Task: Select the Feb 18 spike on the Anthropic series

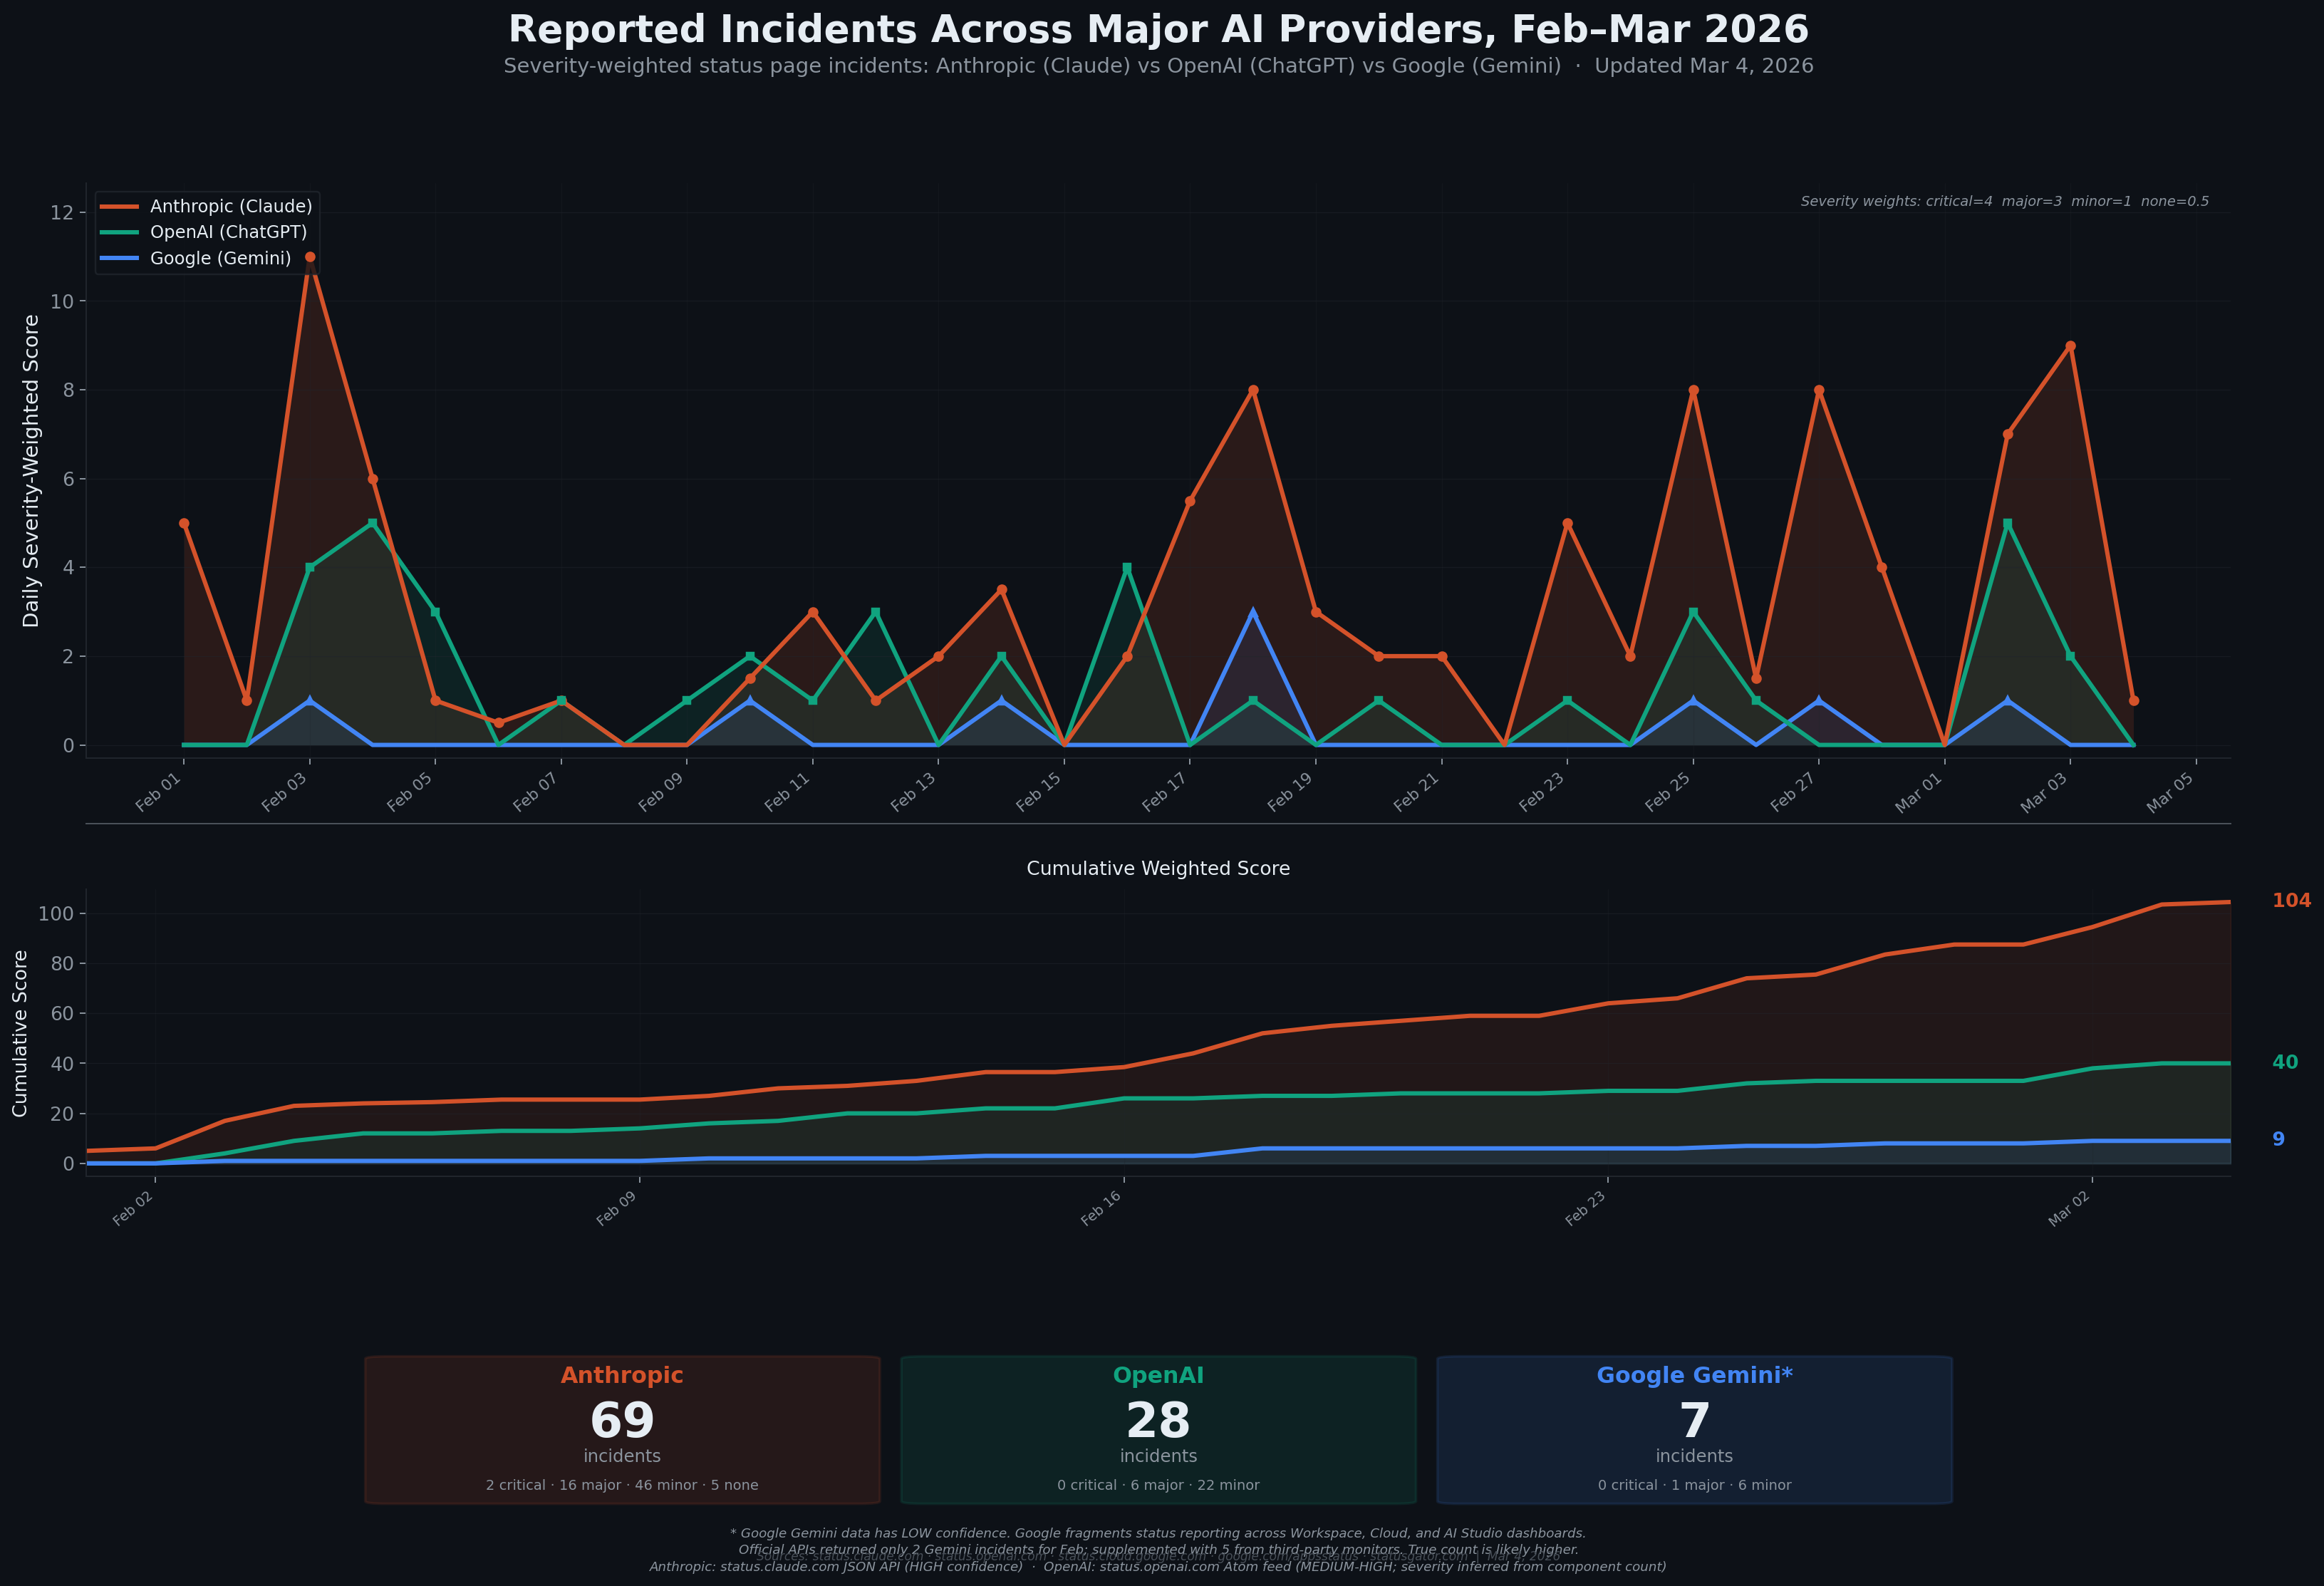Action: pyautogui.click(x=1254, y=388)
